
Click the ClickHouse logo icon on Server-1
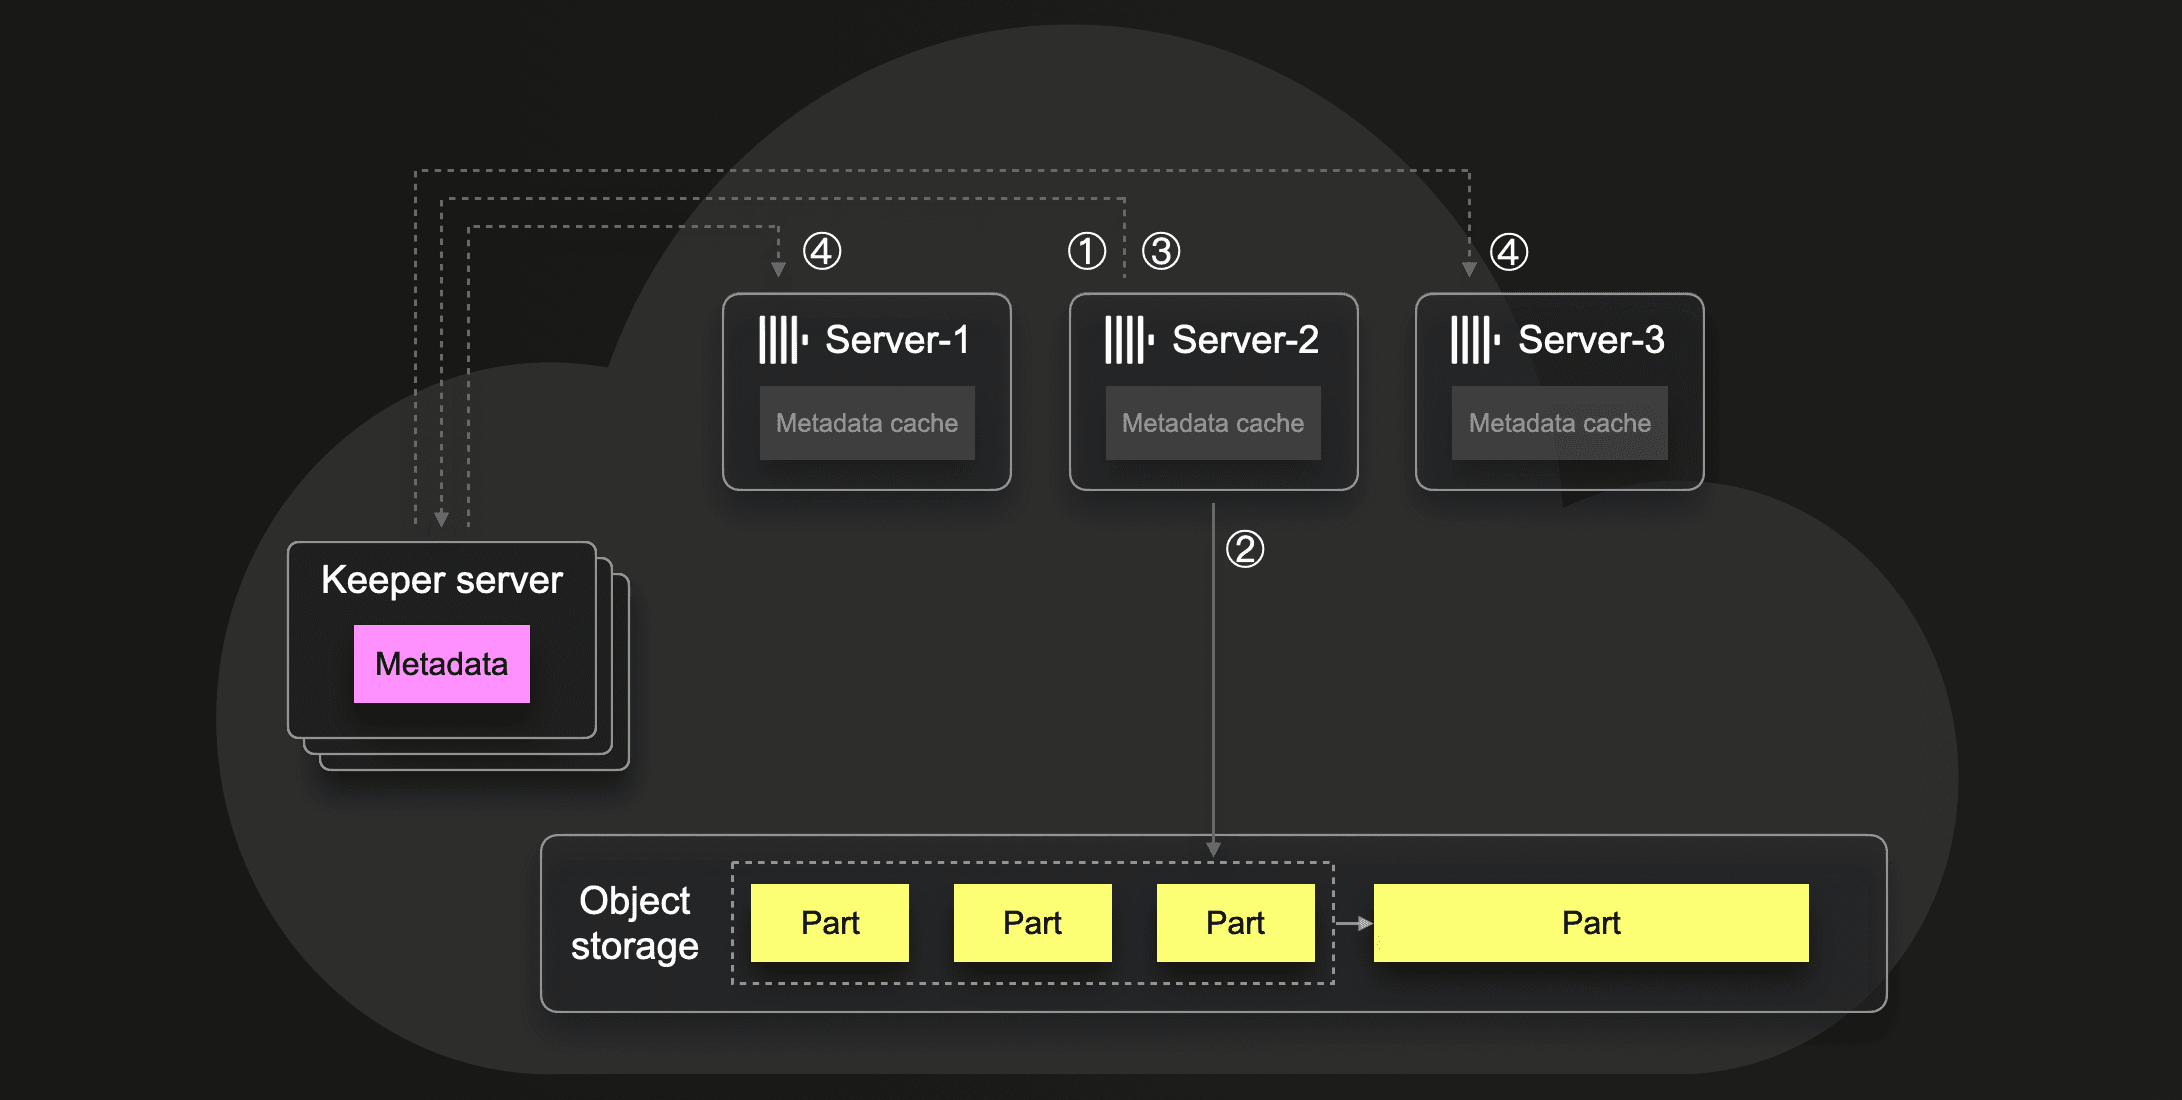tap(783, 340)
